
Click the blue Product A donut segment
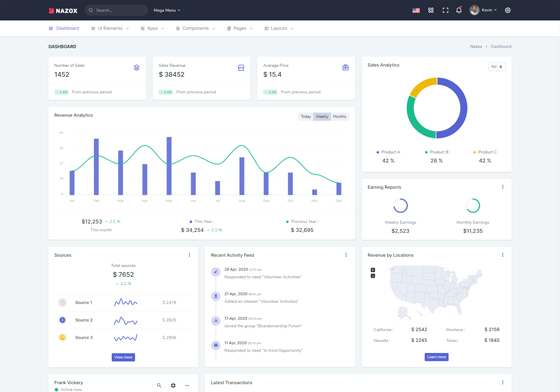point(463,107)
